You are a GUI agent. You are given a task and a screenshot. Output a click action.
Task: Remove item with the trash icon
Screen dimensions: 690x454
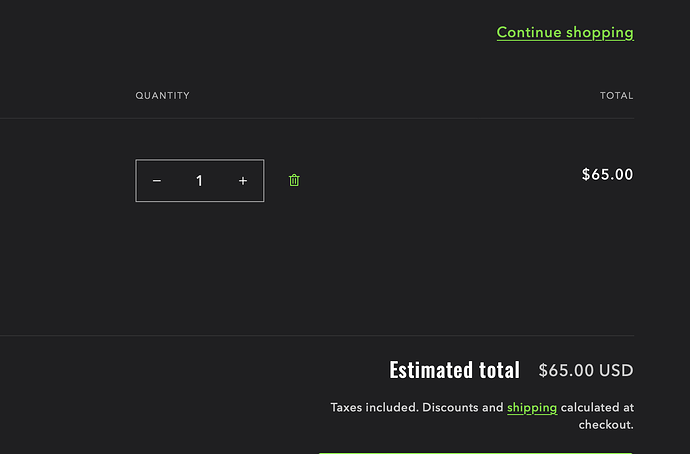pyautogui.click(x=294, y=180)
